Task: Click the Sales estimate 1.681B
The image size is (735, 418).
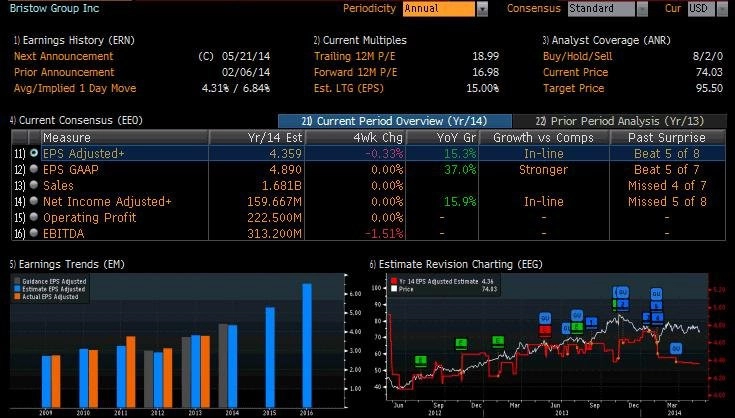Action: tap(282, 185)
